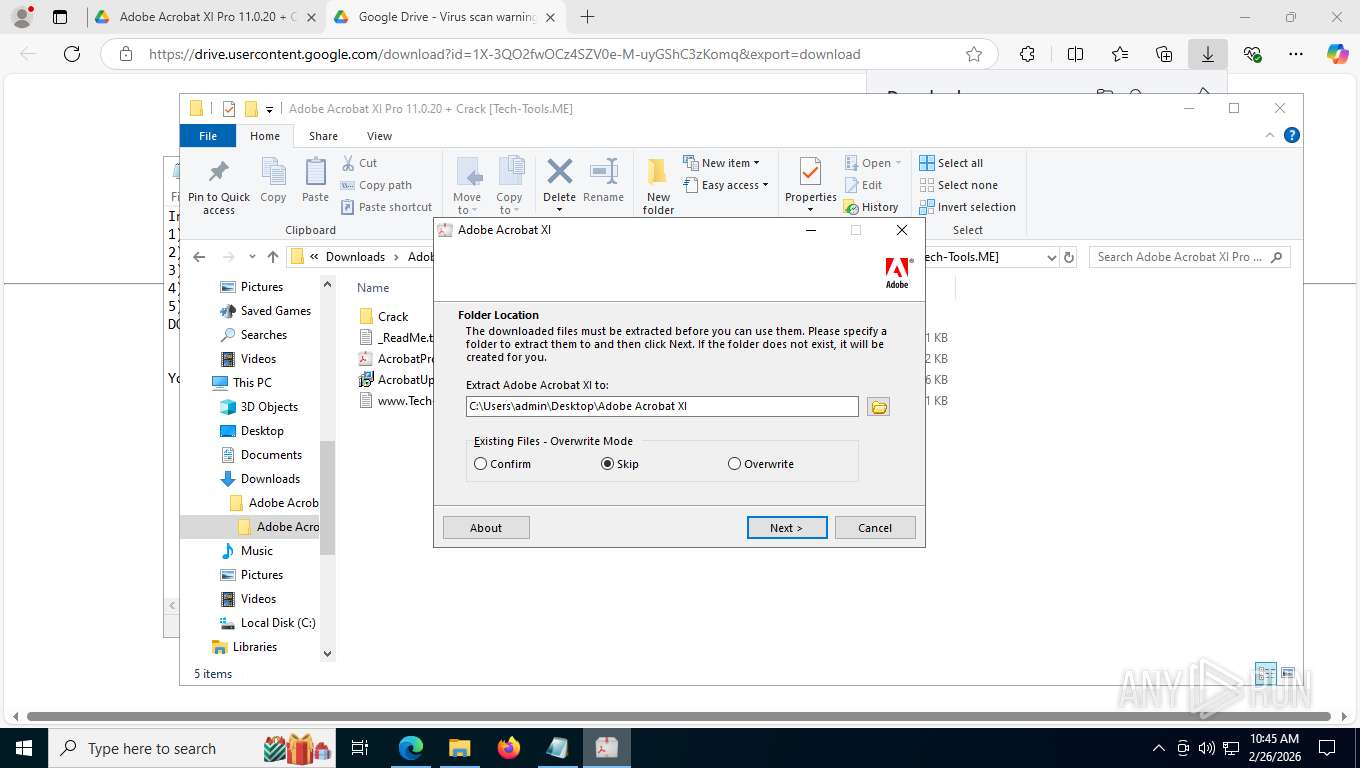Screen dimensions: 1360x768
Task: Collapse the Explorer ribbon with chevron
Action: tap(1271, 135)
